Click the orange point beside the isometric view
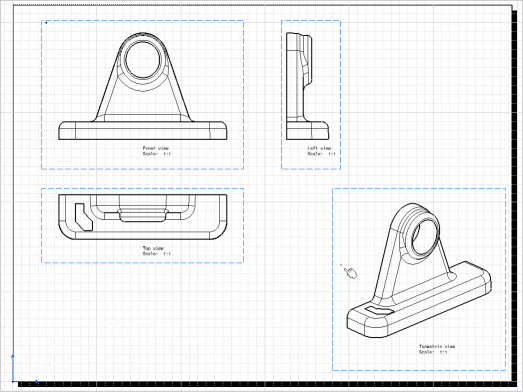Screen dimensions: 523x392 coord(341,265)
